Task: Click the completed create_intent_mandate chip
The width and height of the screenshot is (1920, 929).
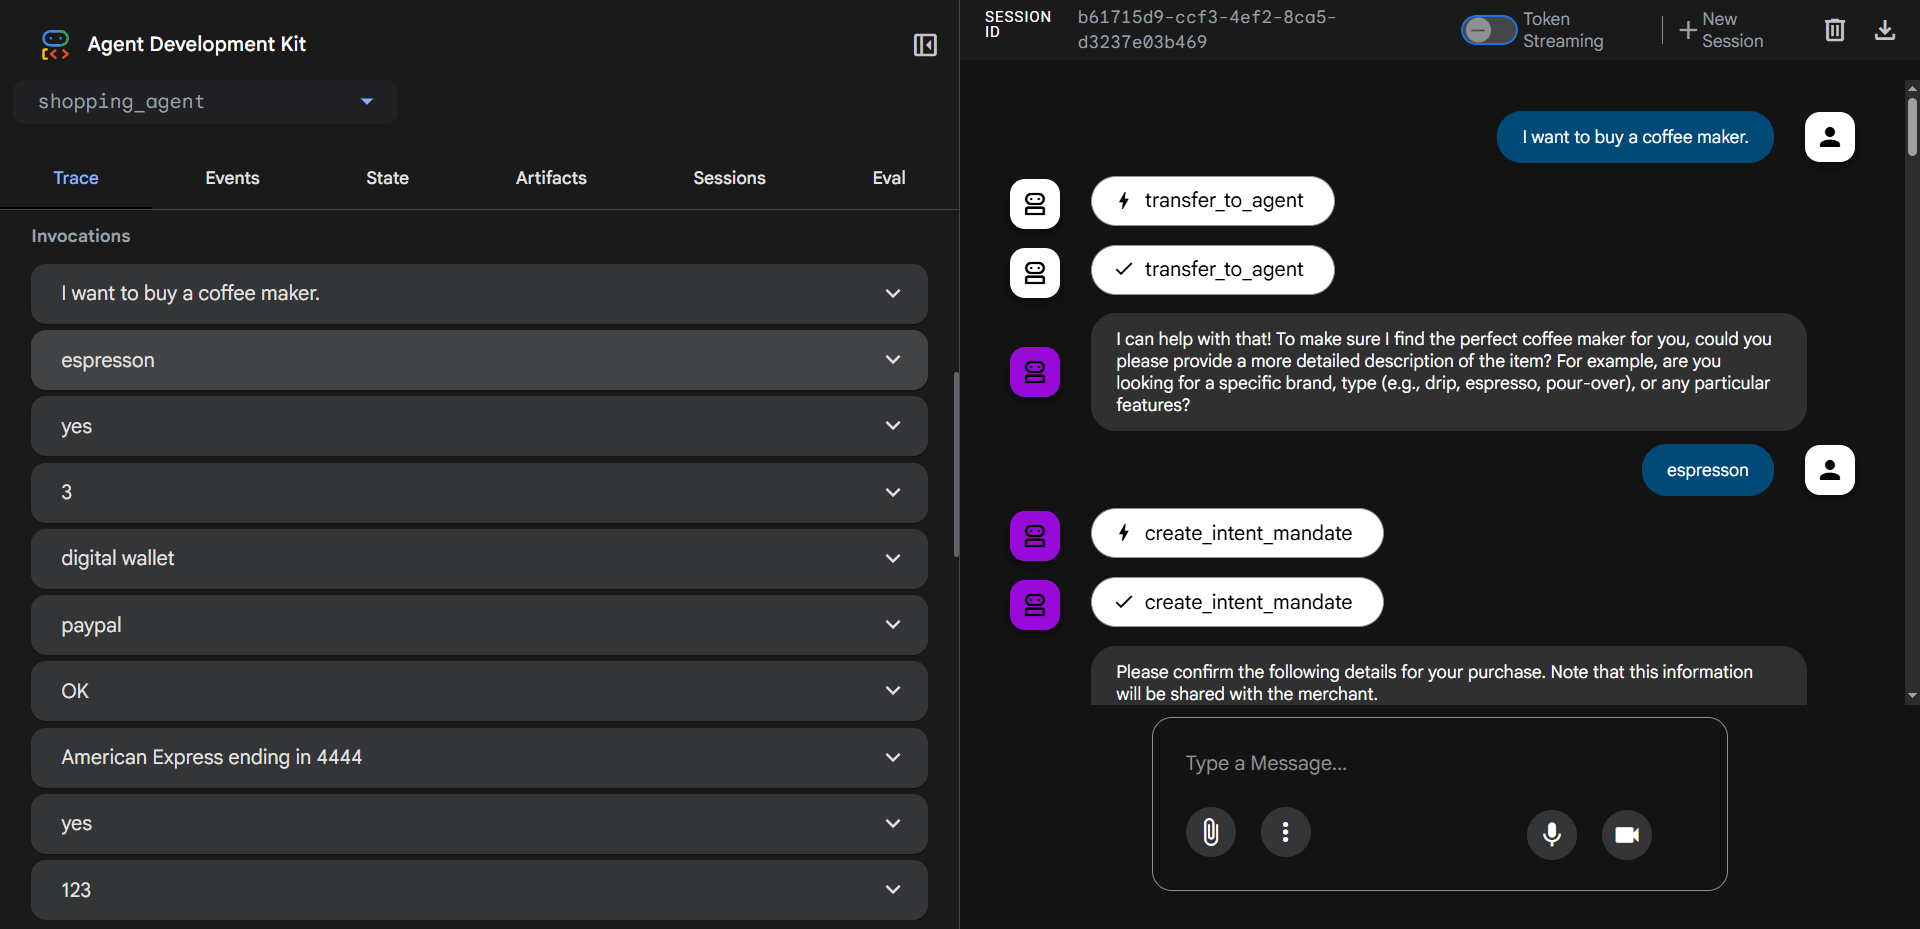Action: coord(1237,602)
